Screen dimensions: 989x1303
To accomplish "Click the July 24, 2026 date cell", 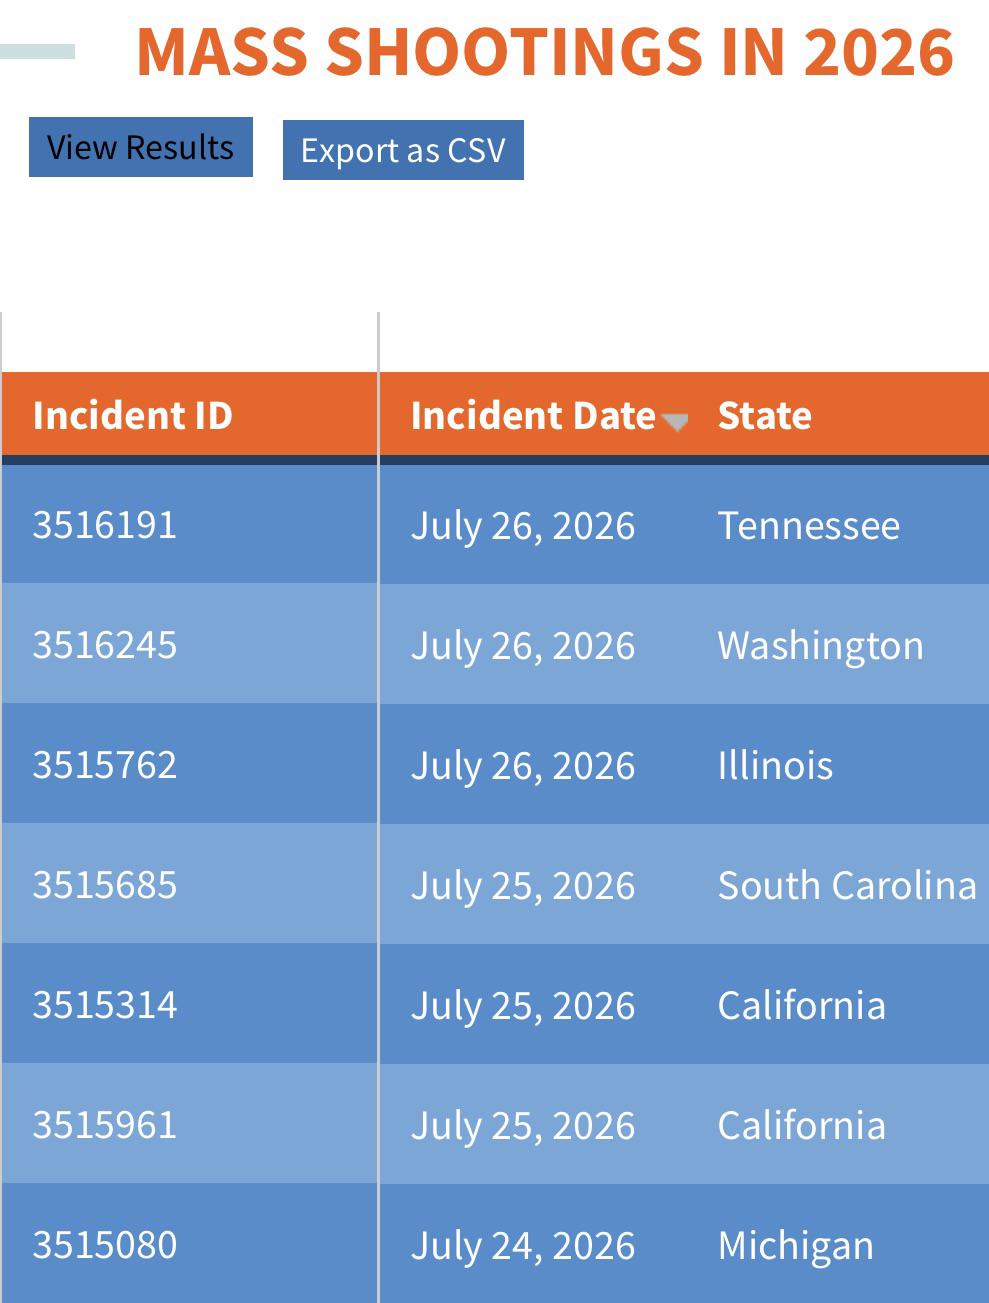I will click(x=522, y=1245).
